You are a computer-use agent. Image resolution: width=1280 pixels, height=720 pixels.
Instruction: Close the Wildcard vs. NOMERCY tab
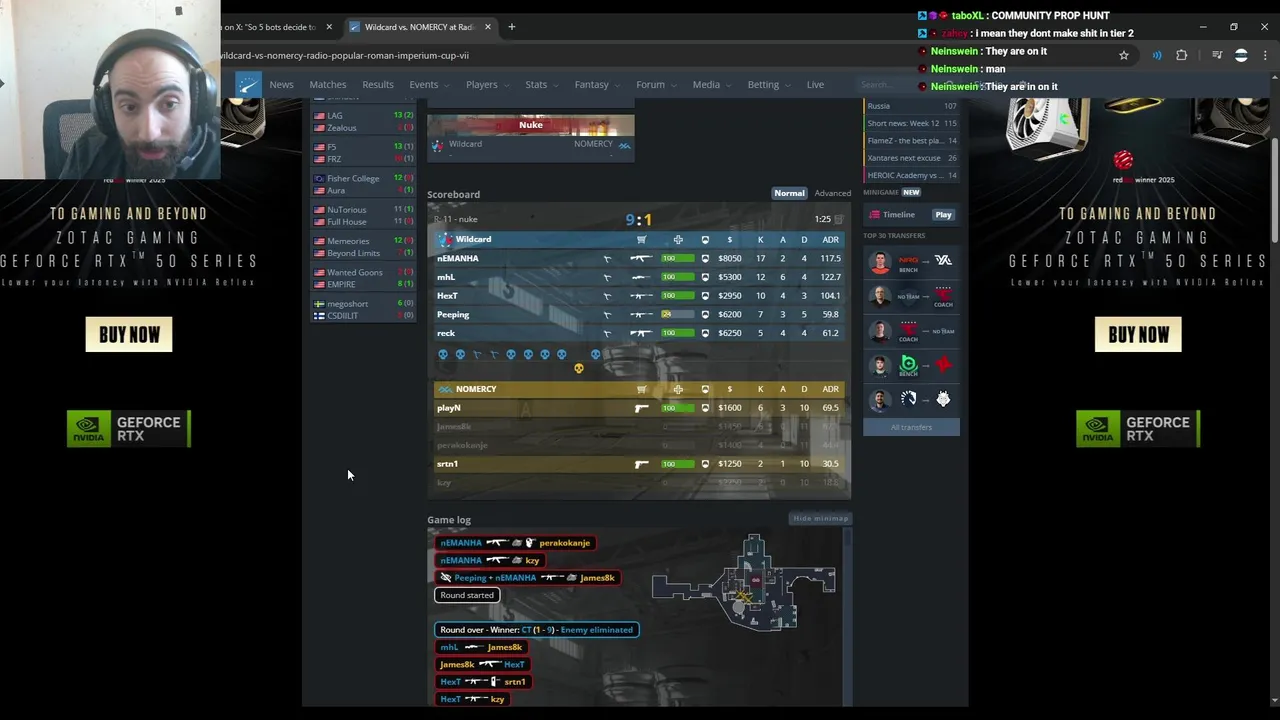pos(487,27)
